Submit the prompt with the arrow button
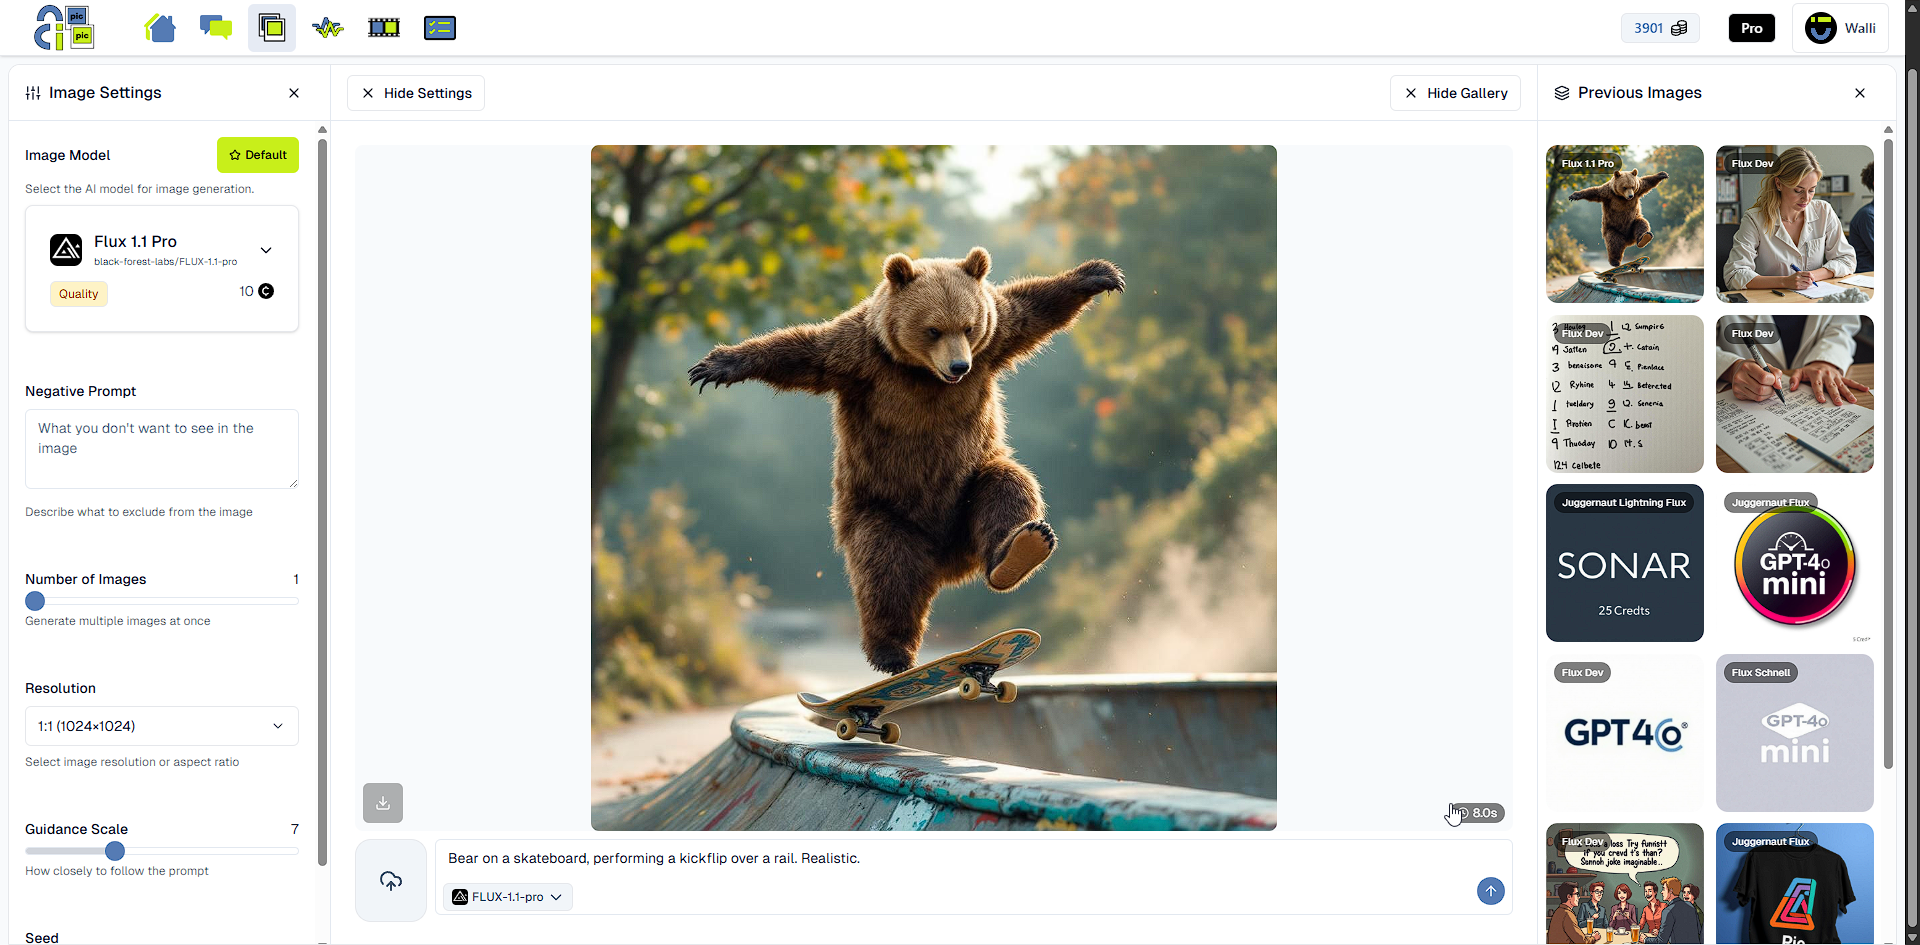Screen dimensions: 1920x945 pos(1491,891)
